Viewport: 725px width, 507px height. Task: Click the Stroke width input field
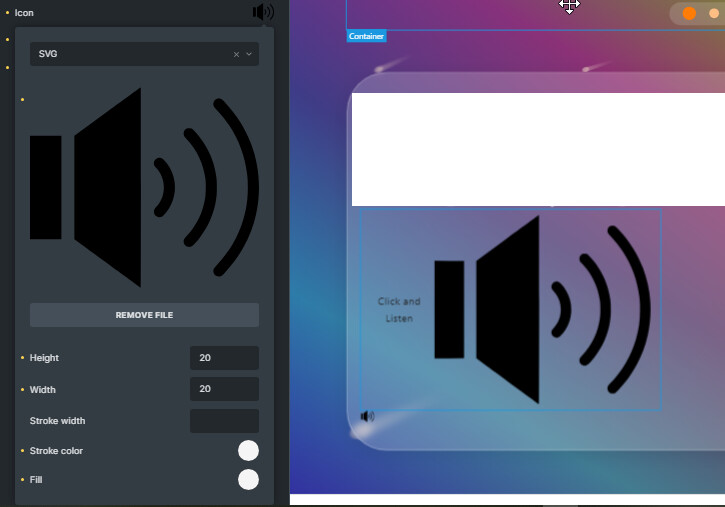point(224,421)
